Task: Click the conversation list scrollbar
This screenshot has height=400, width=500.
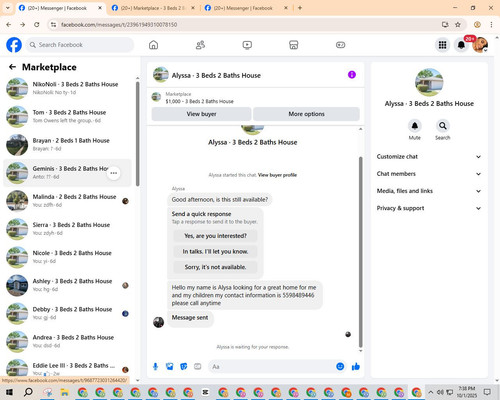Action: click(137, 133)
